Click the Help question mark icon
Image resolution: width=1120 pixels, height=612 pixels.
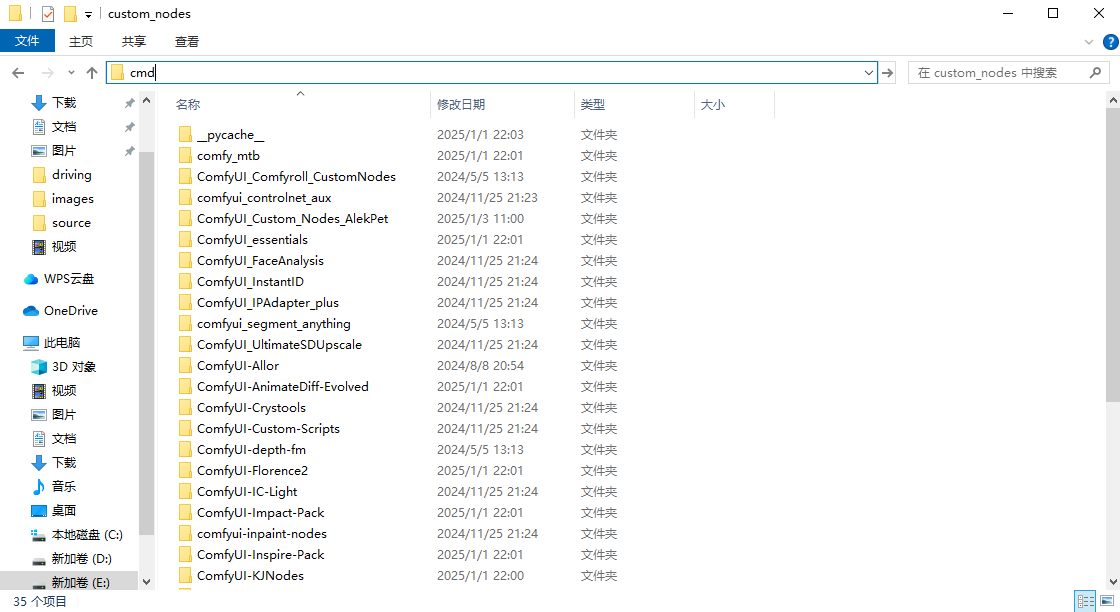[x=1110, y=42]
